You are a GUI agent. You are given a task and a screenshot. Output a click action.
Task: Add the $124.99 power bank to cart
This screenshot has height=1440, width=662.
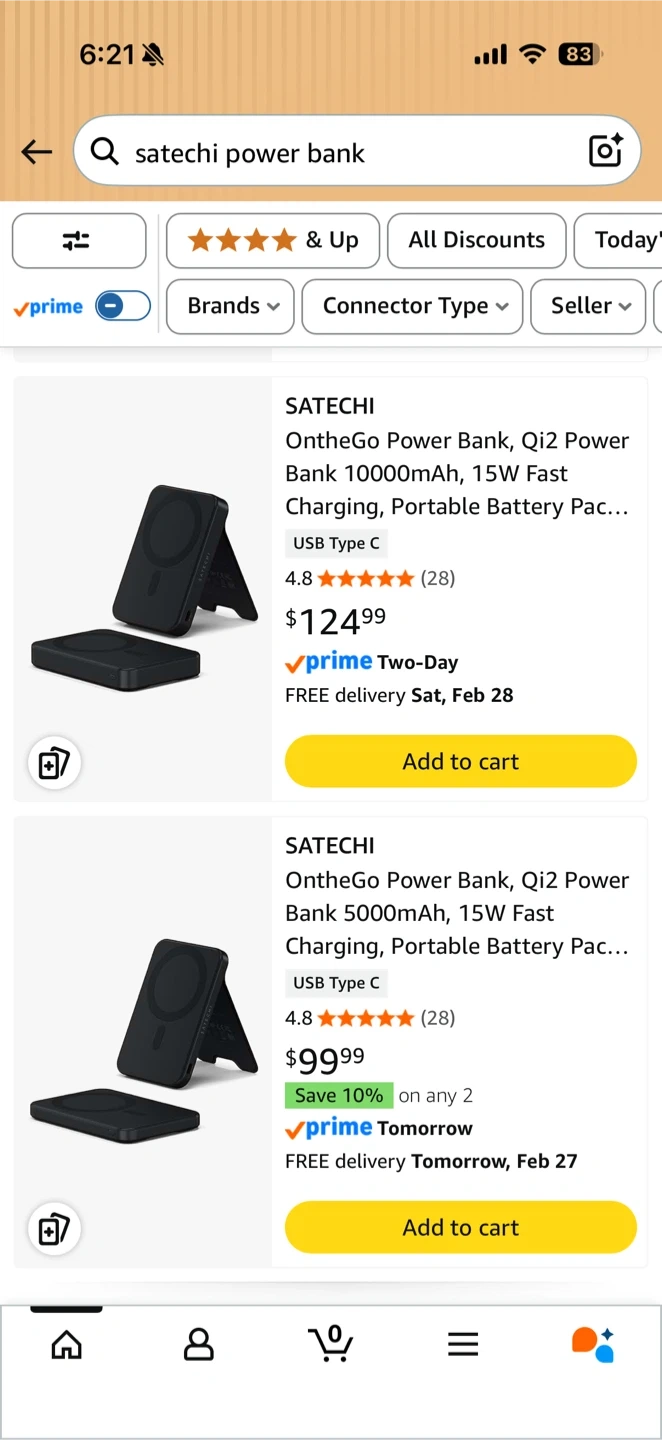point(461,762)
